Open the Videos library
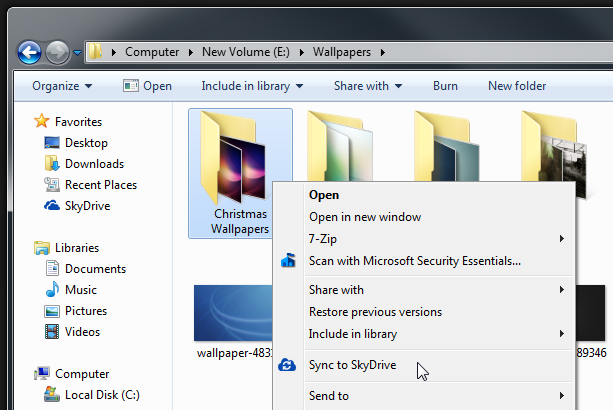Screen dimensions: 613x410 pyautogui.click(x=82, y=332)
